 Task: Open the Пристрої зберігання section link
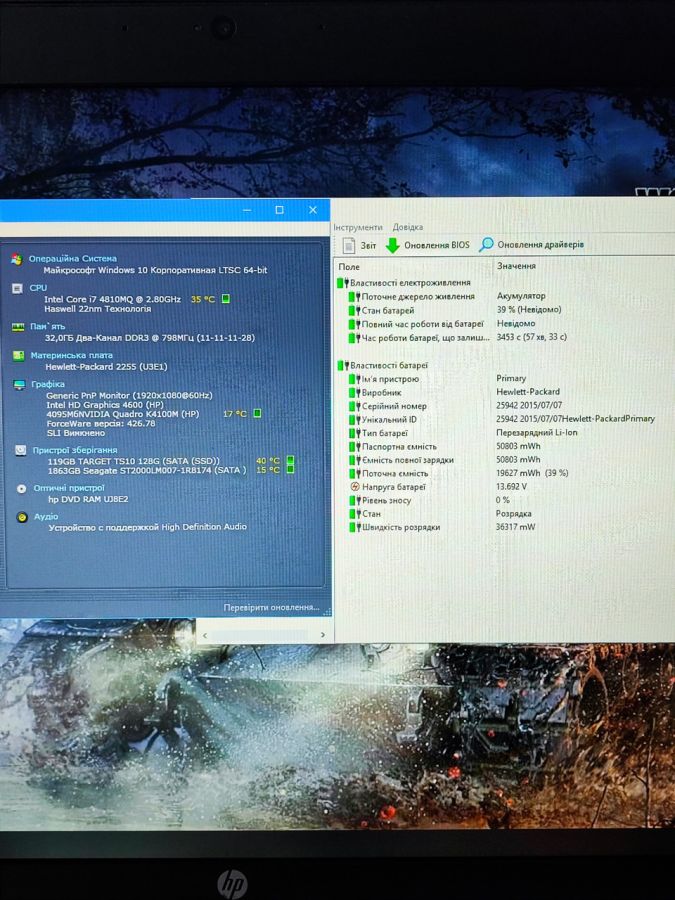click(x=75, y=450)
